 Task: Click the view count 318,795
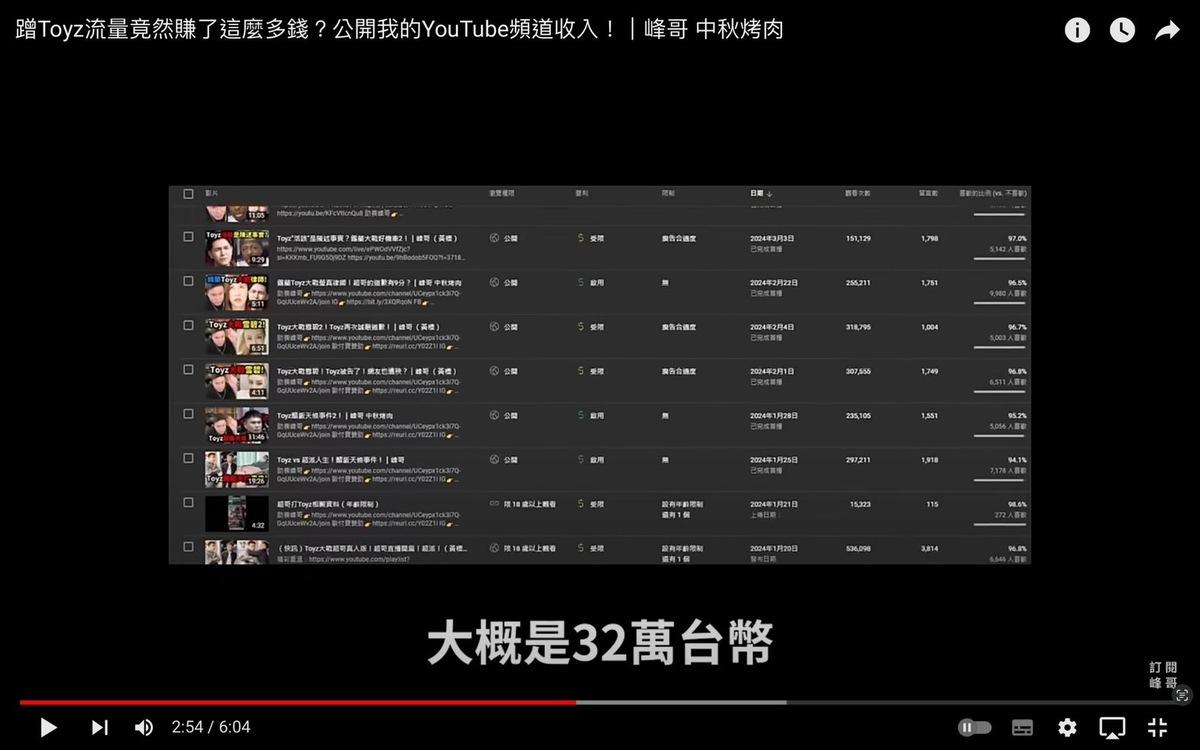click(858, 327)
